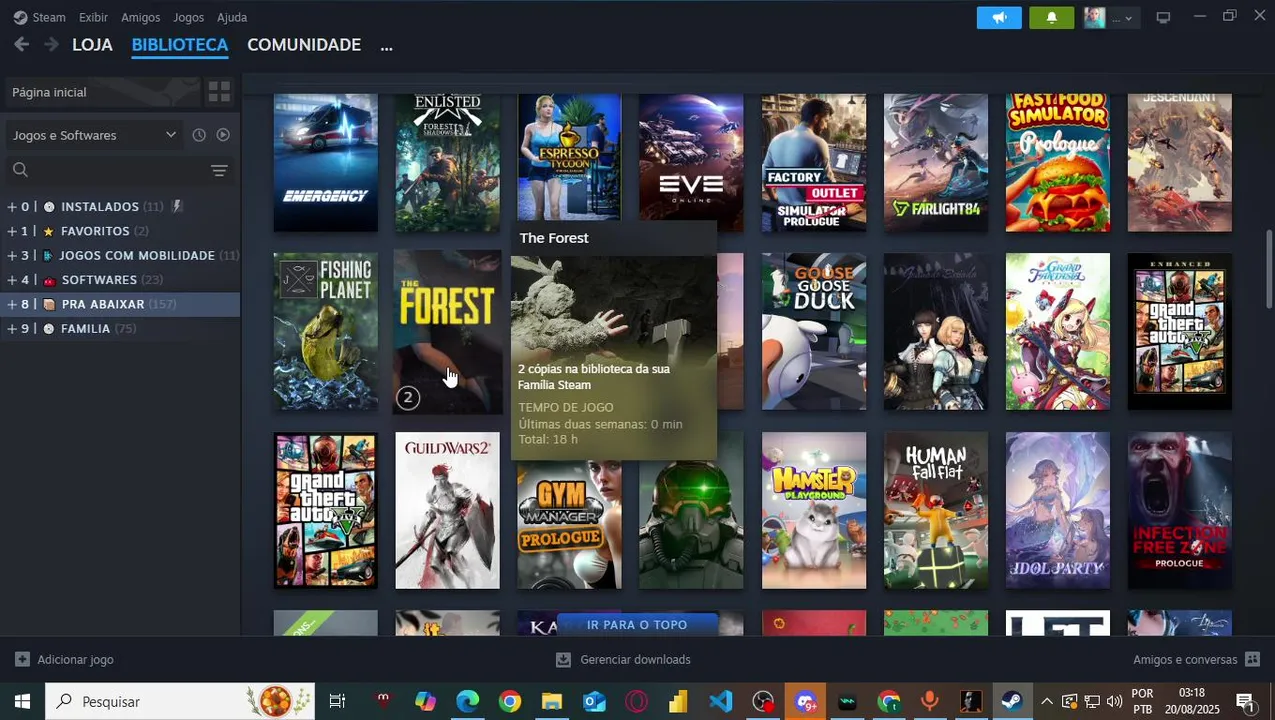The image size is (1275, 720).
Task: Expand the FAVORITOS collection
Action: pos(12,231)
